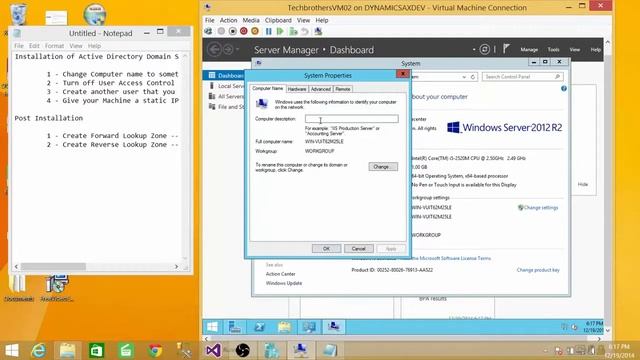Viewport: 640px width, 360px height.
Task: Click the refresh icon beside System address bar
Action: click(x=473, y=77)
